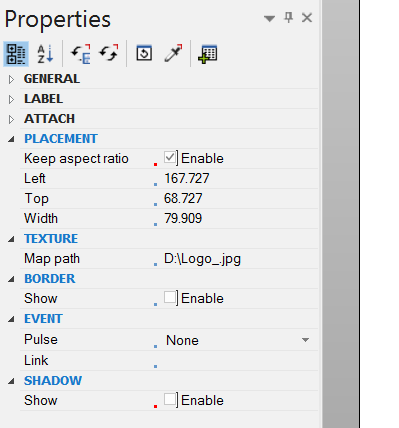Click the reset-to-default arrow icon with E

pyautogui.click(x=80, y=54)
